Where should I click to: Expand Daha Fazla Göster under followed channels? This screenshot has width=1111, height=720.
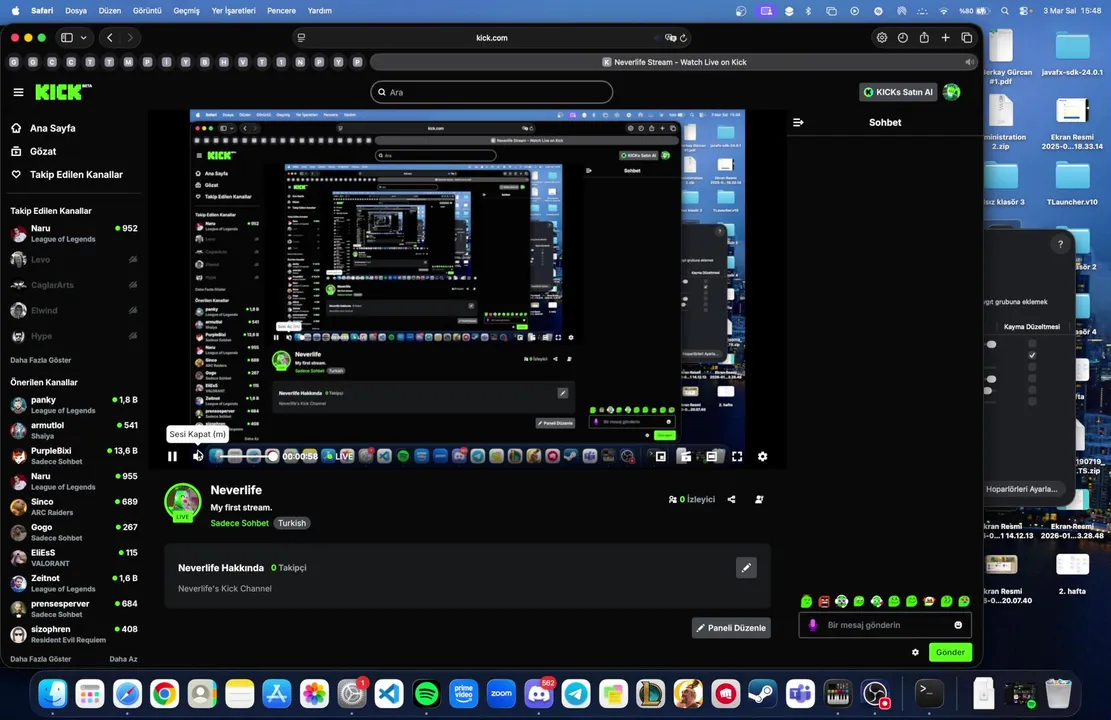pyautogui.click(x=40, y=360)
